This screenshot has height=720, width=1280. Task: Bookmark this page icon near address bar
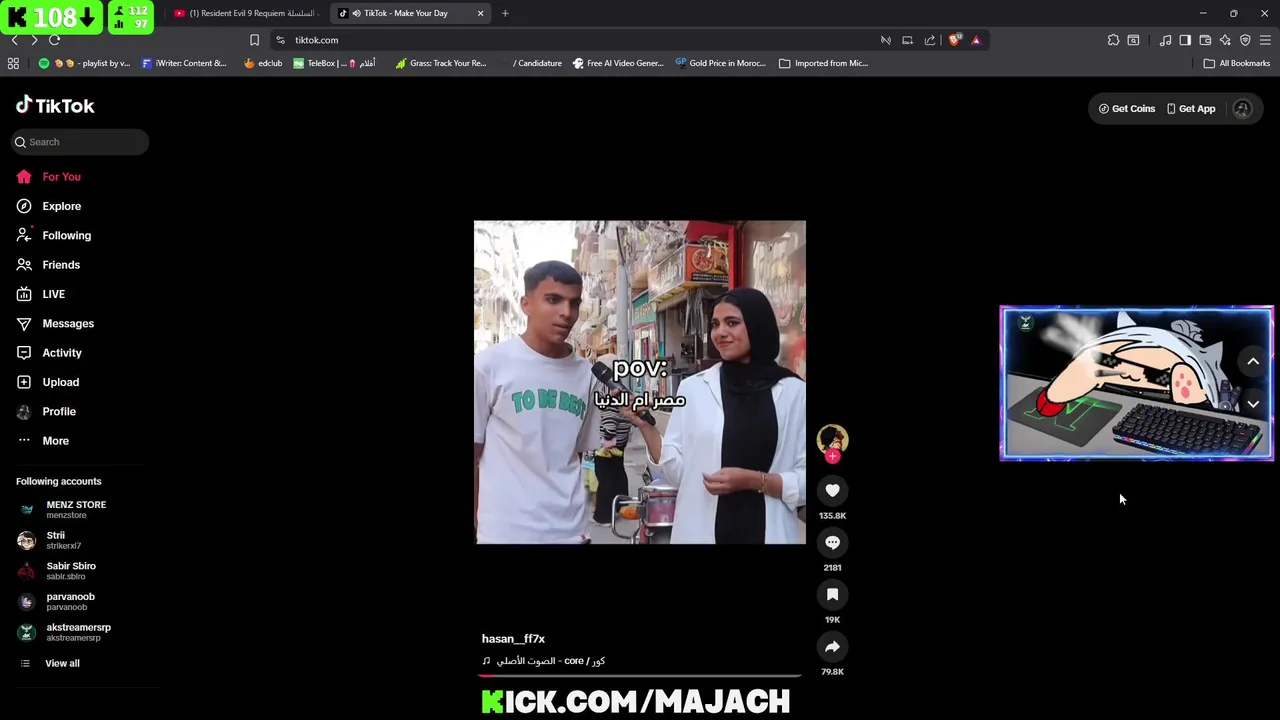pos(254,40)
